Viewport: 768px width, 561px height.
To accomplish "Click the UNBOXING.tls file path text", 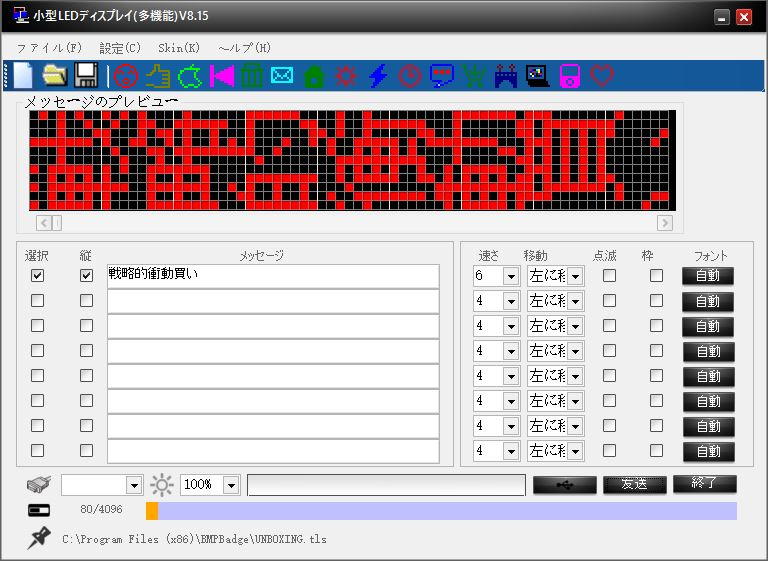I will pos(194,539).
